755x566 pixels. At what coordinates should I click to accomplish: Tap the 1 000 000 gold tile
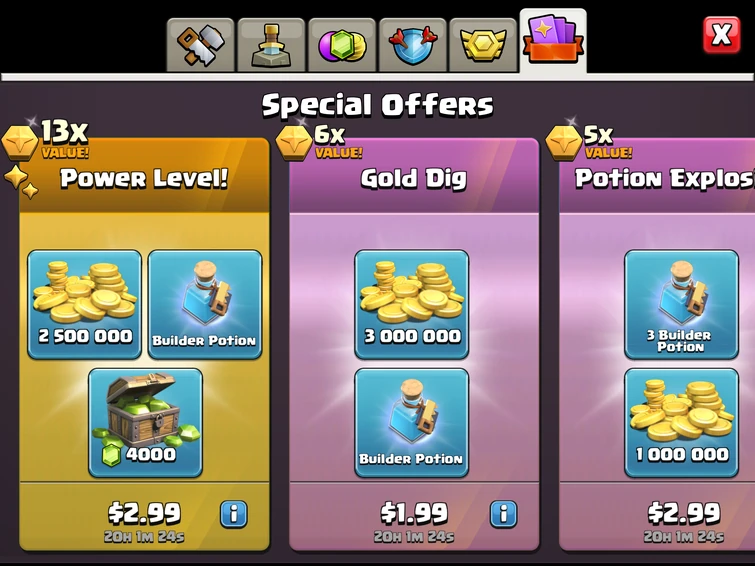(681, 423)
